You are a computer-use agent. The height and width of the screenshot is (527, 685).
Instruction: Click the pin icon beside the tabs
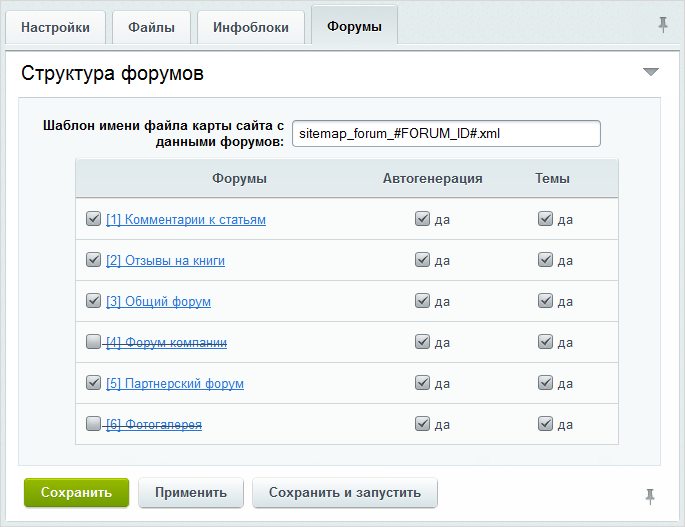(662, 25)
